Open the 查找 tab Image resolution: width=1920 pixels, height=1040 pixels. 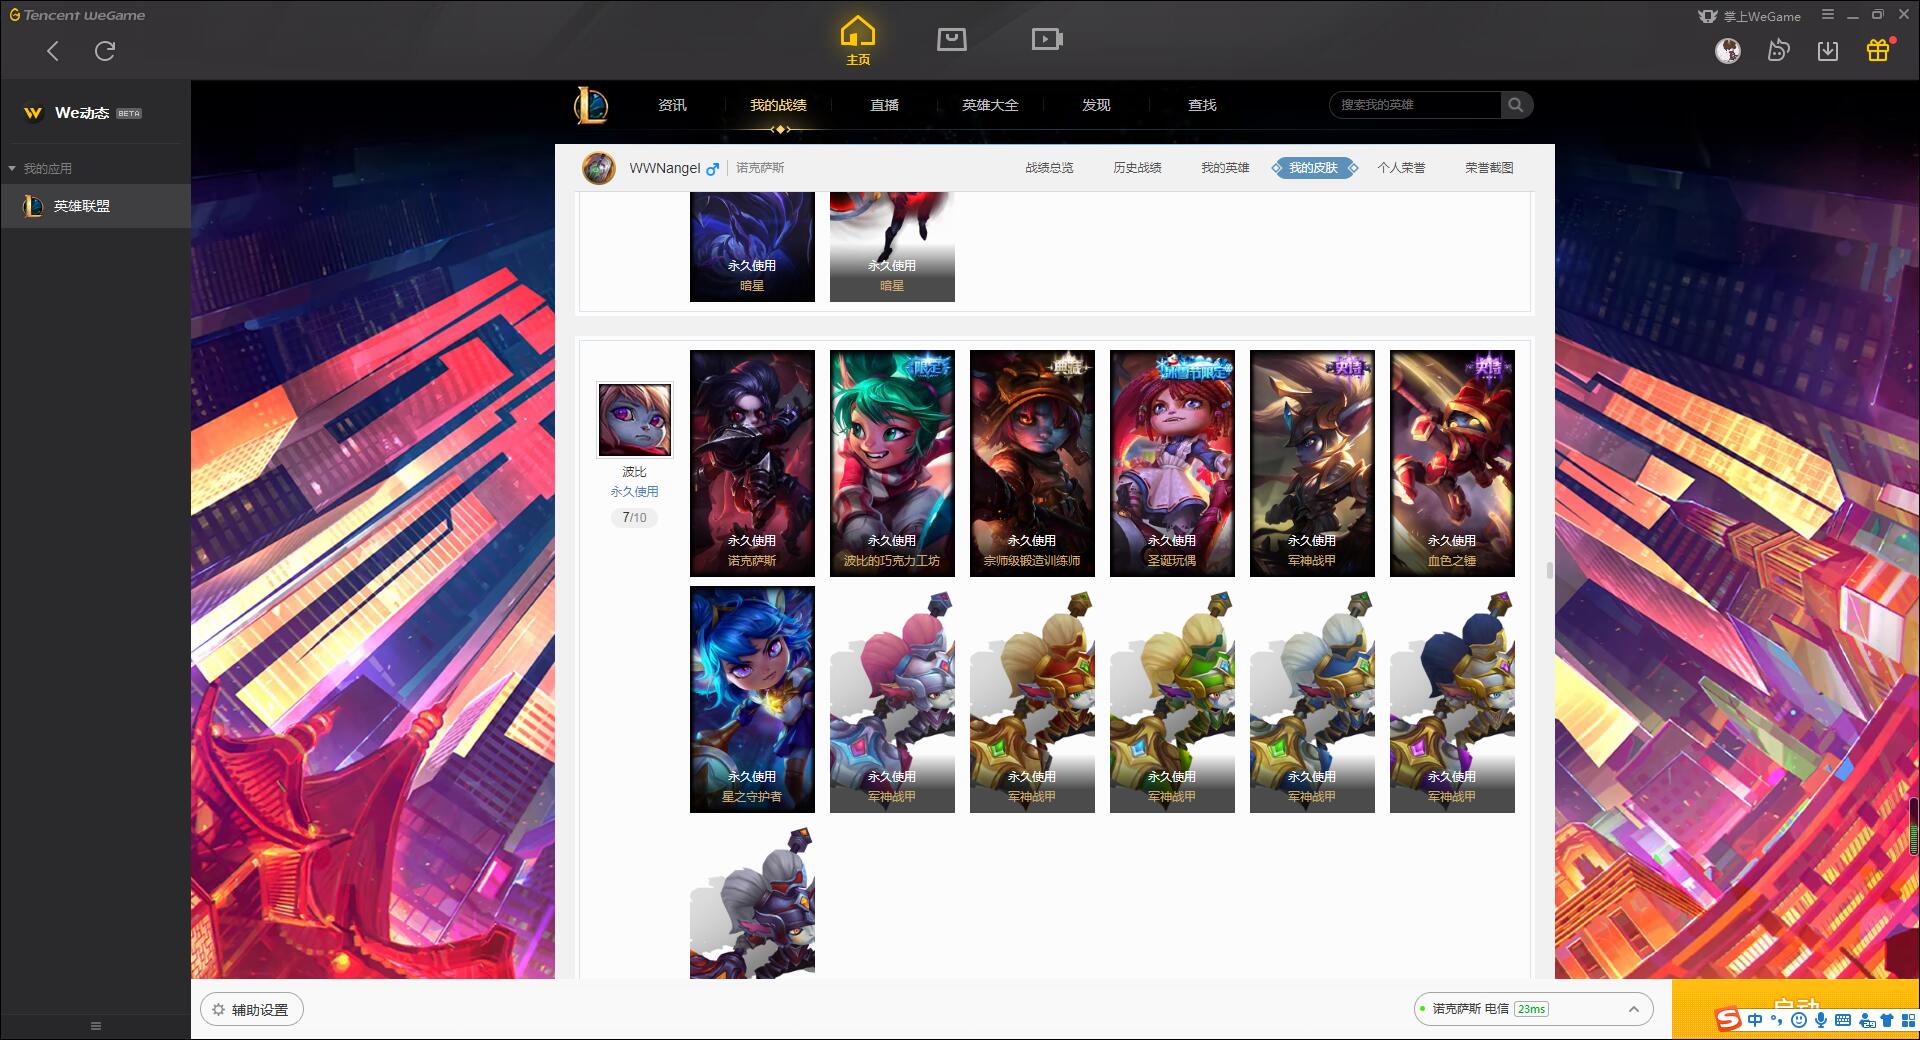[x=1202, y=105]
